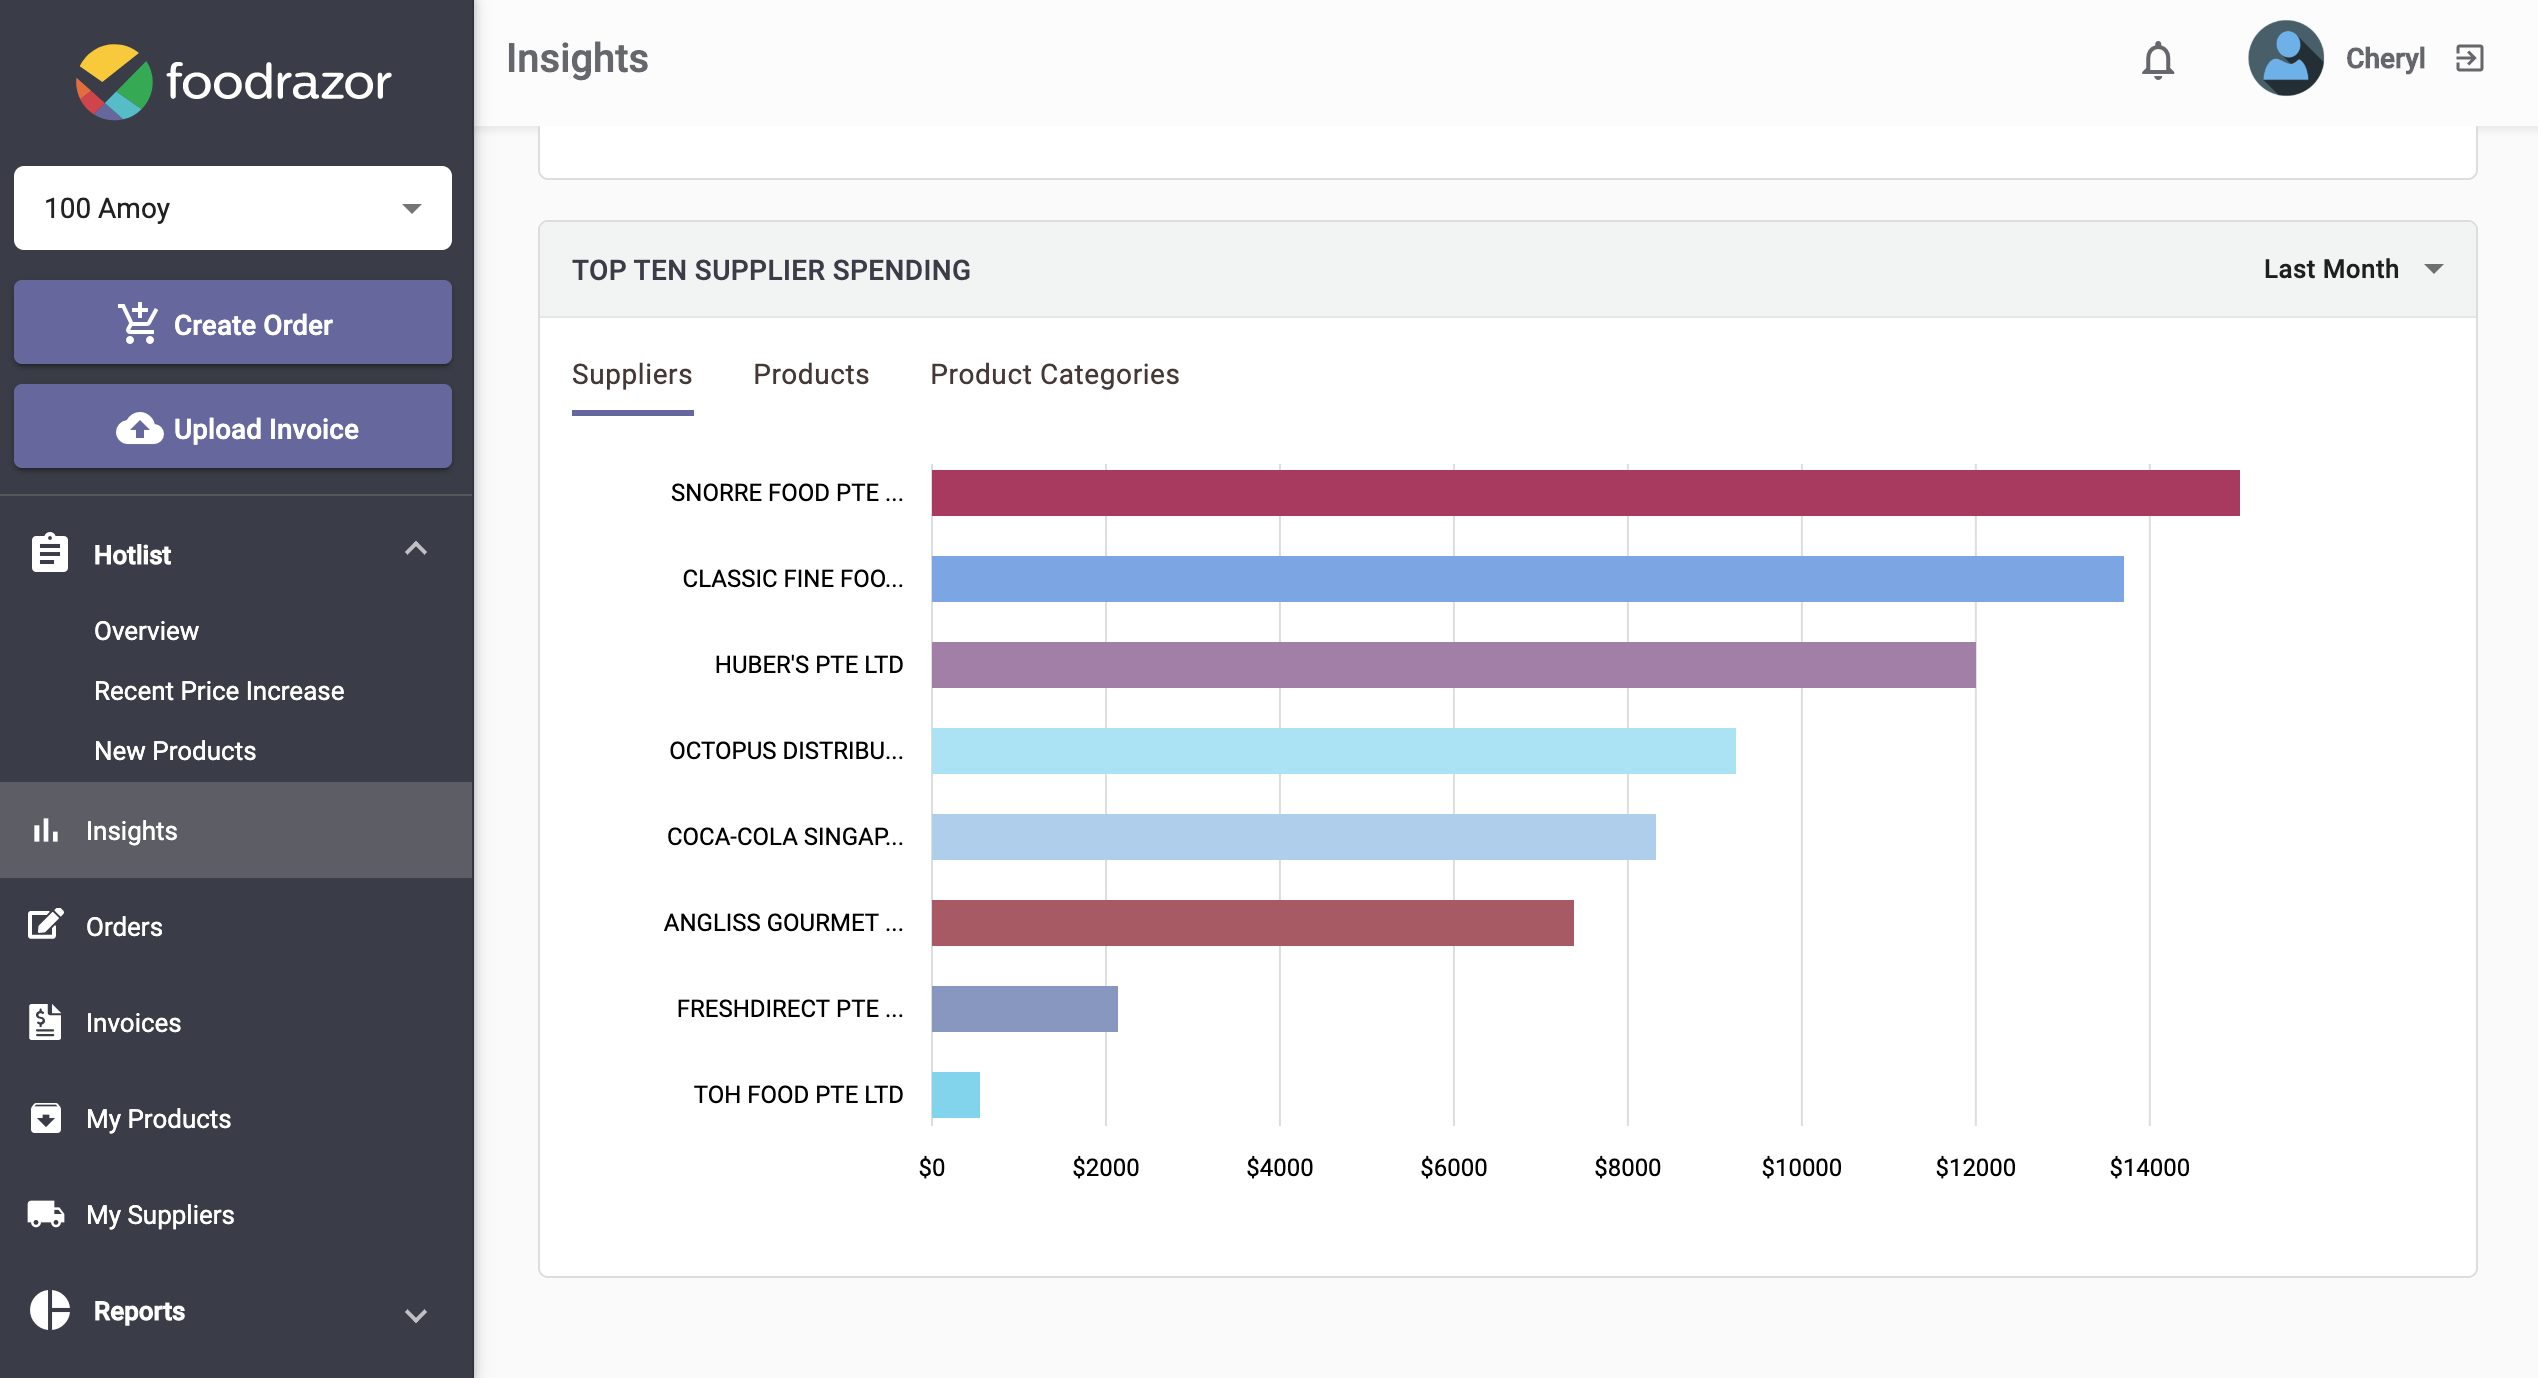2538x1378 pixels.
Task: Click the Invoices document icon
Action: pos(46,1022)
